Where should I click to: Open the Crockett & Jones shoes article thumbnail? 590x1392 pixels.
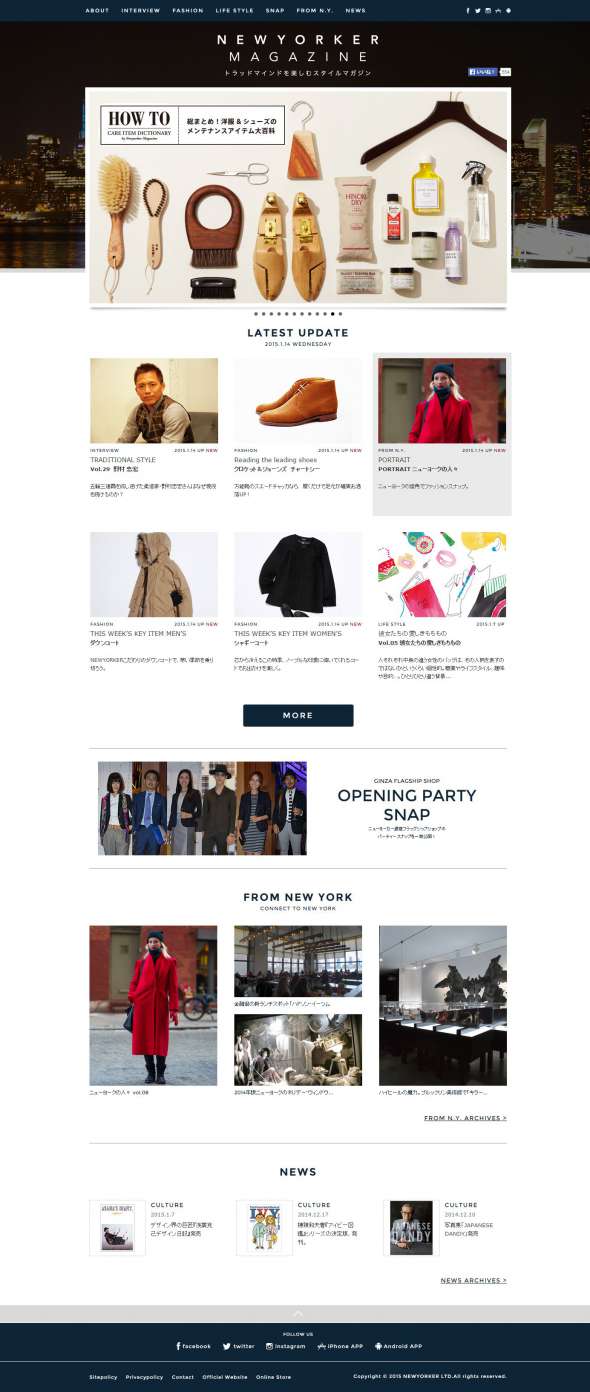pyautogui.click(x=298, y=401)
